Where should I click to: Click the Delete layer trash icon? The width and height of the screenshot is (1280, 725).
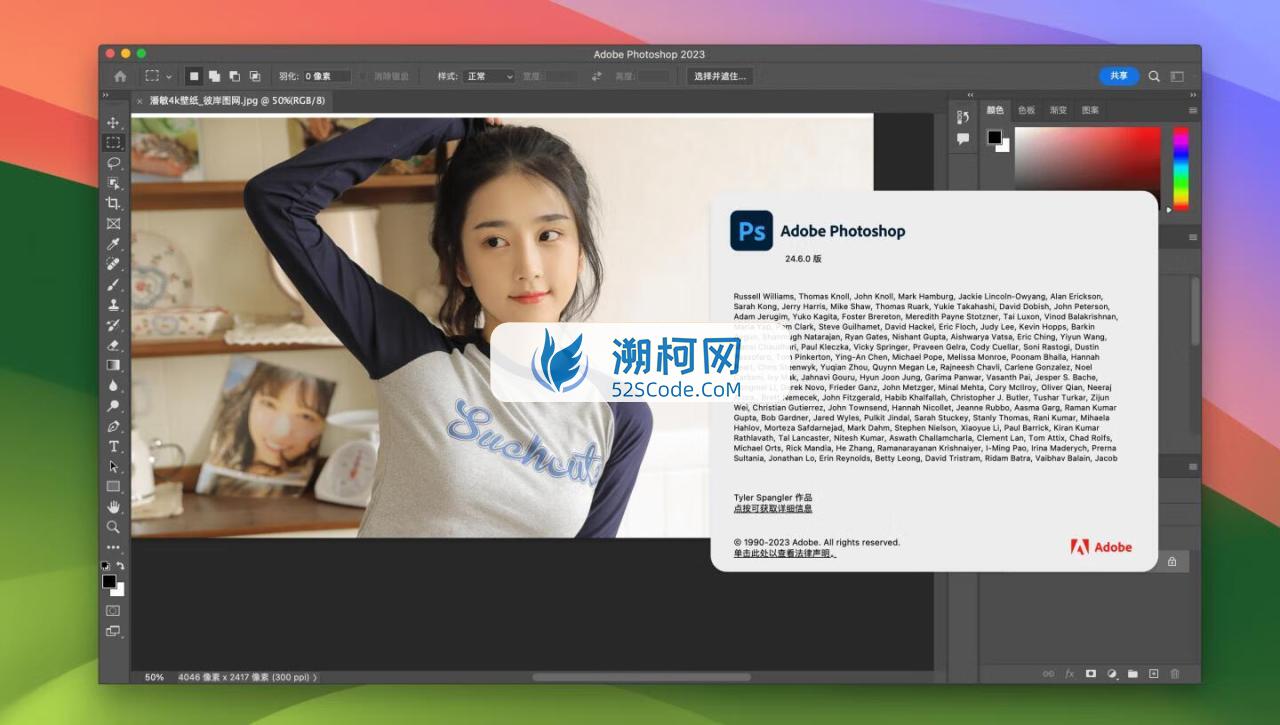tap(1175, 674)
